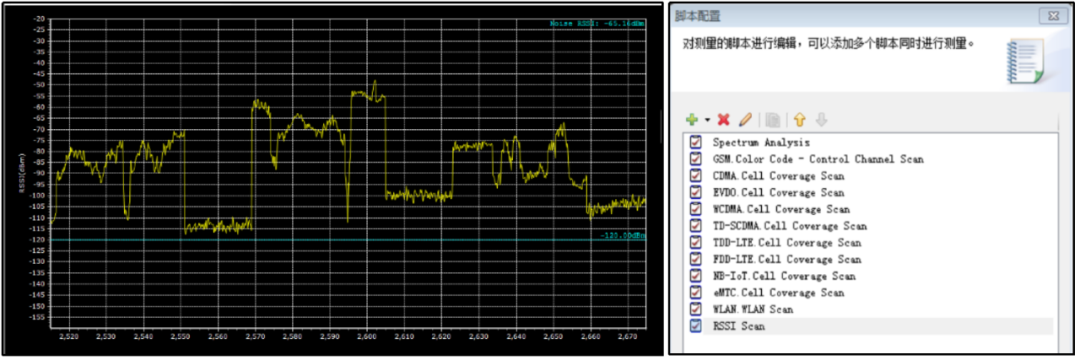1080x360 pixels.
Task: Open the dropdown arrow beside the plus icon
Action: tap(707, 120)
